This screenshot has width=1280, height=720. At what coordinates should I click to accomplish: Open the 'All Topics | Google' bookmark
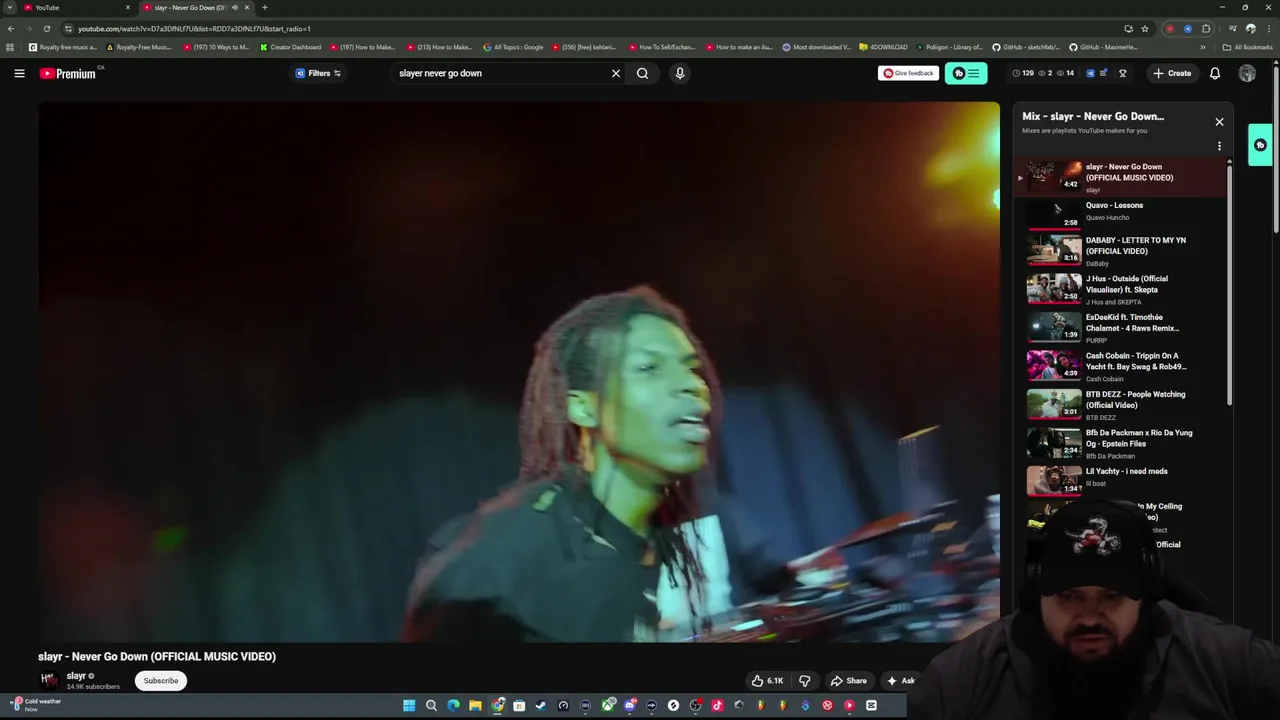513,47
